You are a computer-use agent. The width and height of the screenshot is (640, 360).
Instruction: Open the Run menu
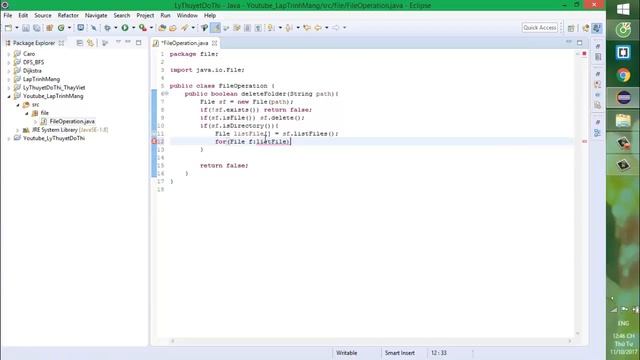click(x=165, y=16)
